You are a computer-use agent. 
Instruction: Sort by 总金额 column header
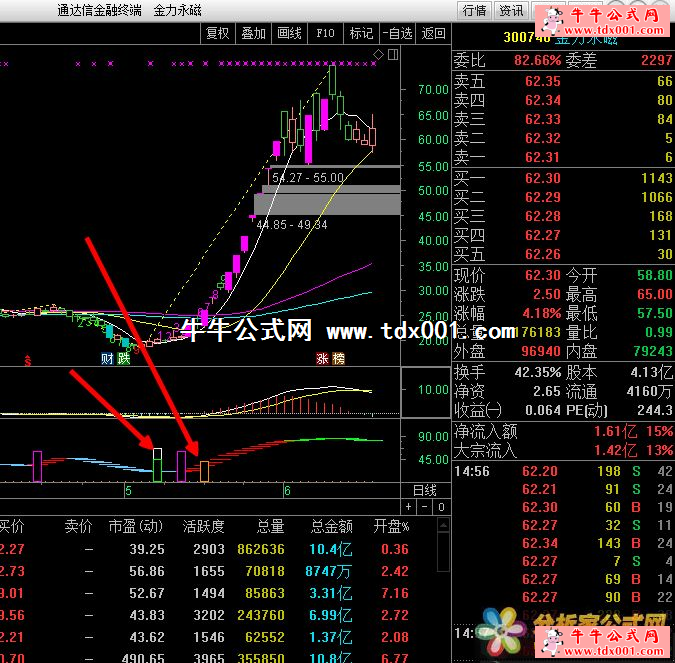point(331,526)
